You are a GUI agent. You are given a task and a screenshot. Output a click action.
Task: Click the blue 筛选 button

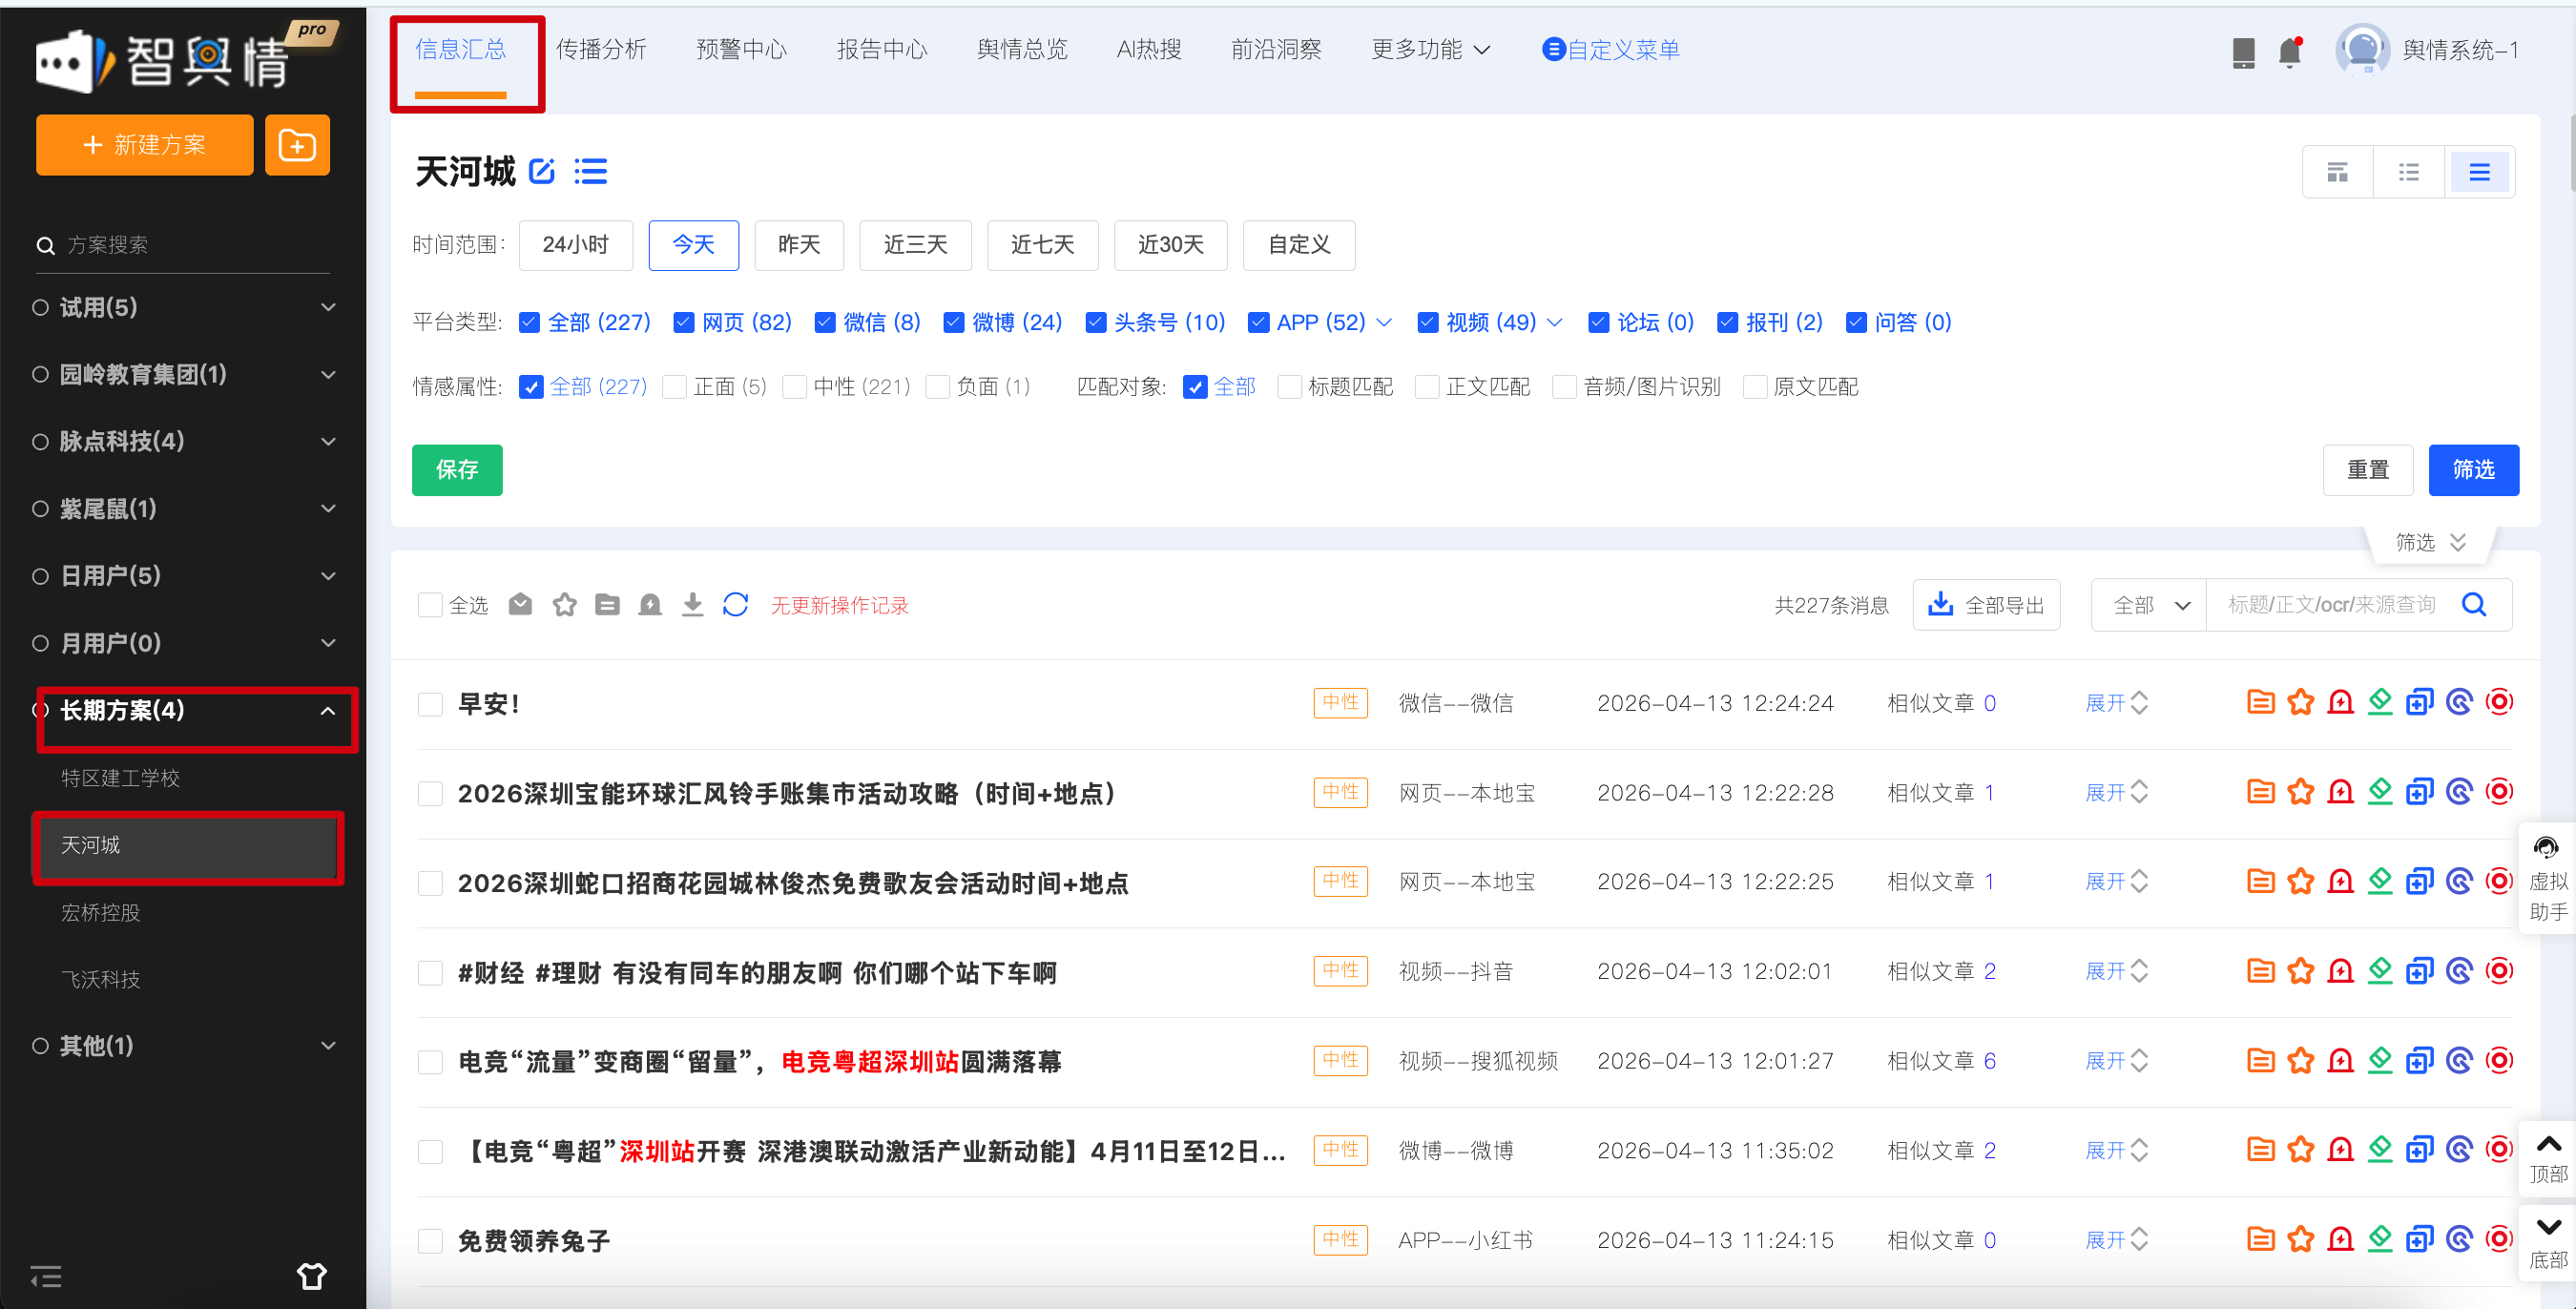click(x=2473, y=469)
